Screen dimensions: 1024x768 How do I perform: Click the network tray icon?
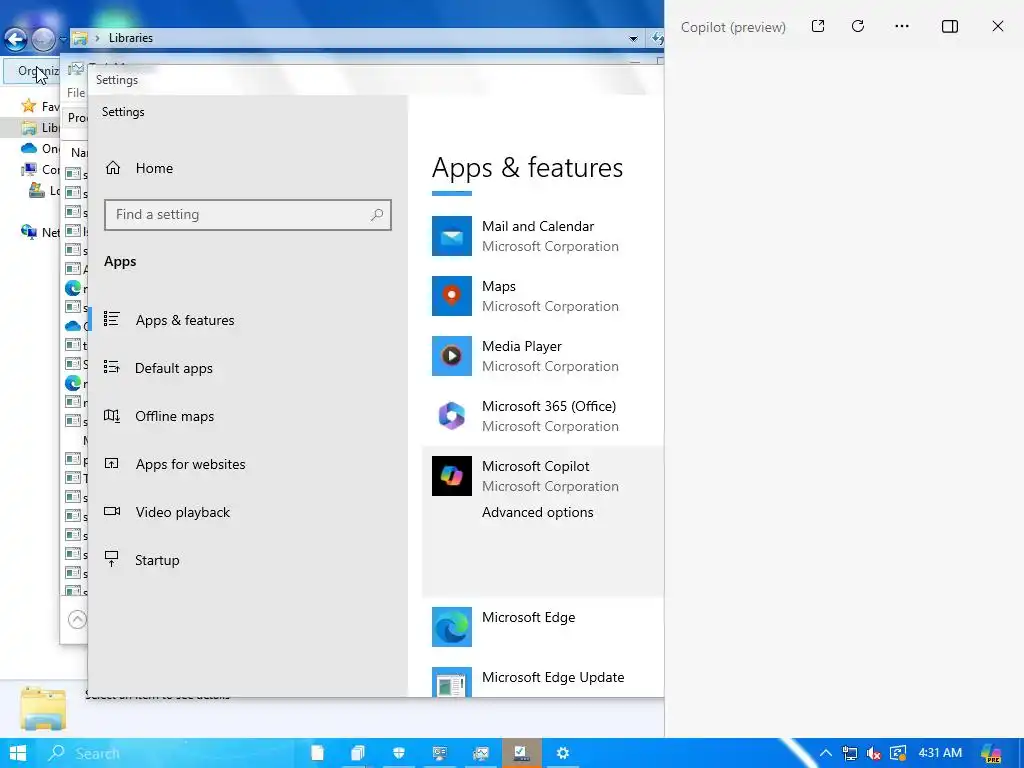[x=850, y=754]
